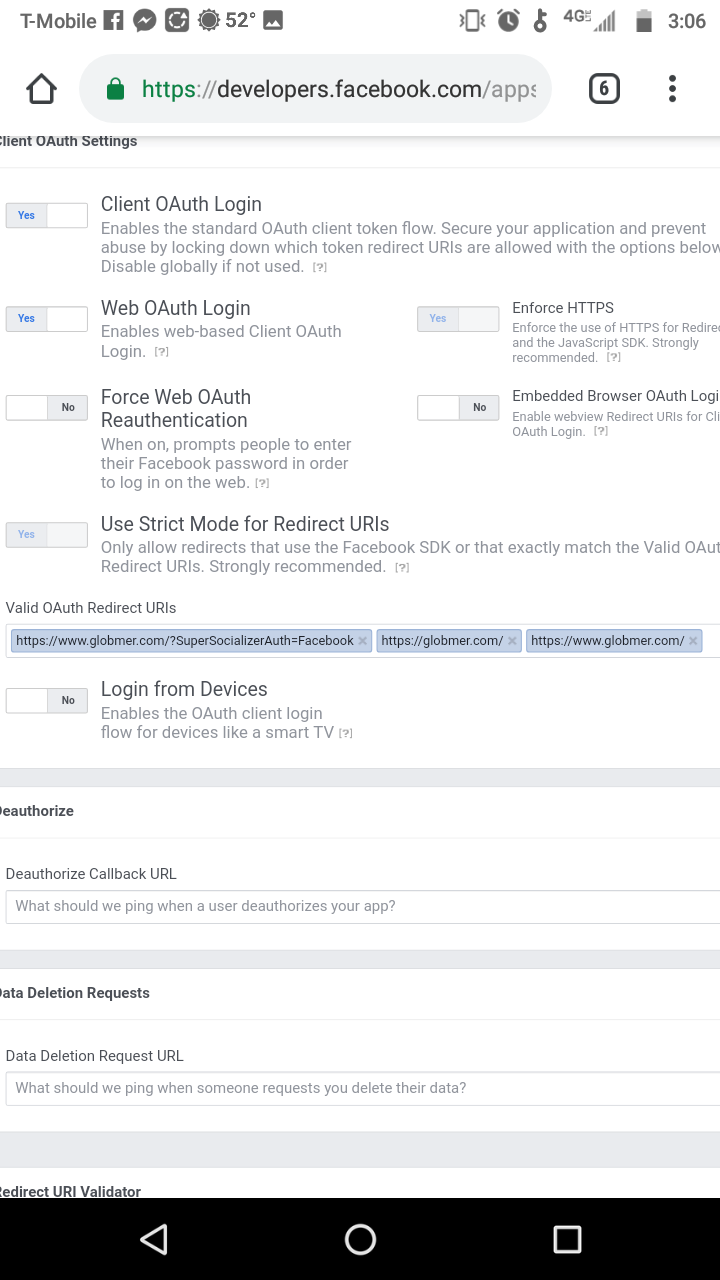The image size is (720, 1280).
Task: Open help tooltip for Enforce HTTPS
Action: point(613,358)
